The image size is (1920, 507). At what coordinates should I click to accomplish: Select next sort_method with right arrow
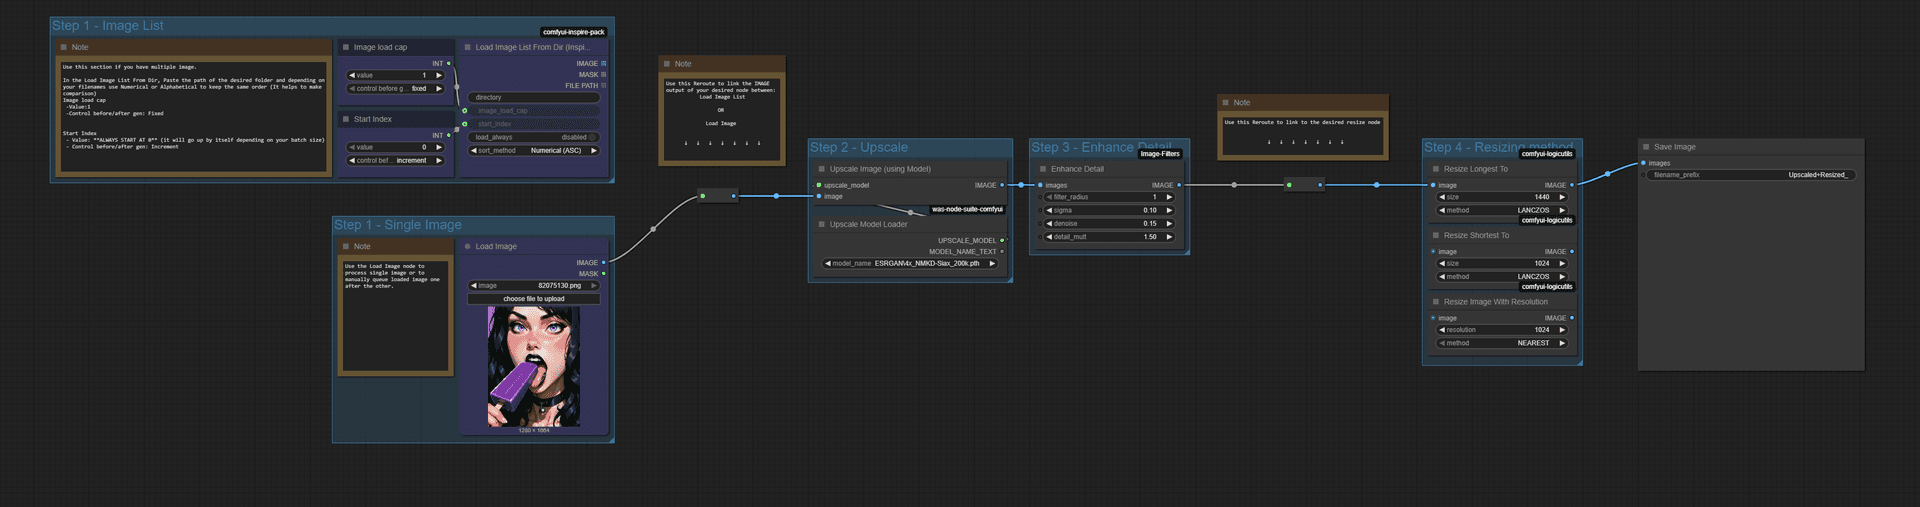tap(593, 150)
